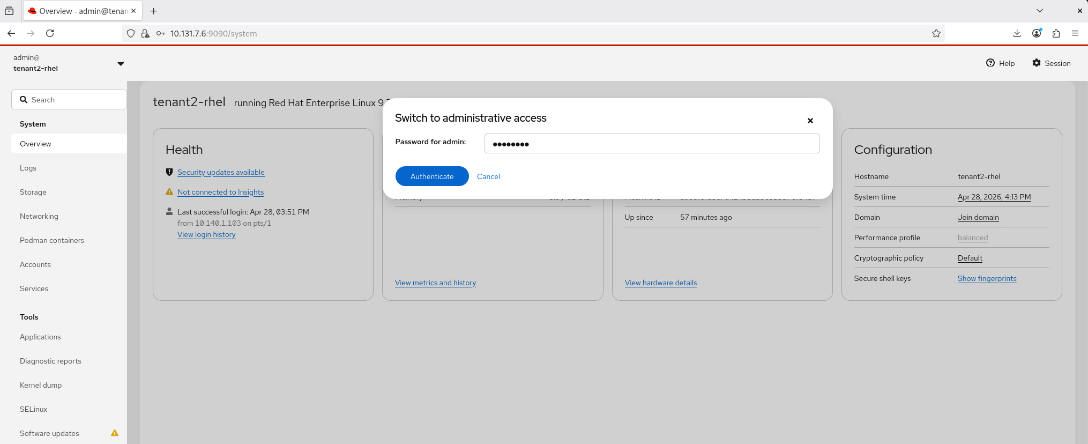The width and height of the screenshot is (1088, 444).
Task: Click the lock icon in the address bar
Action: tap(145, 33)
